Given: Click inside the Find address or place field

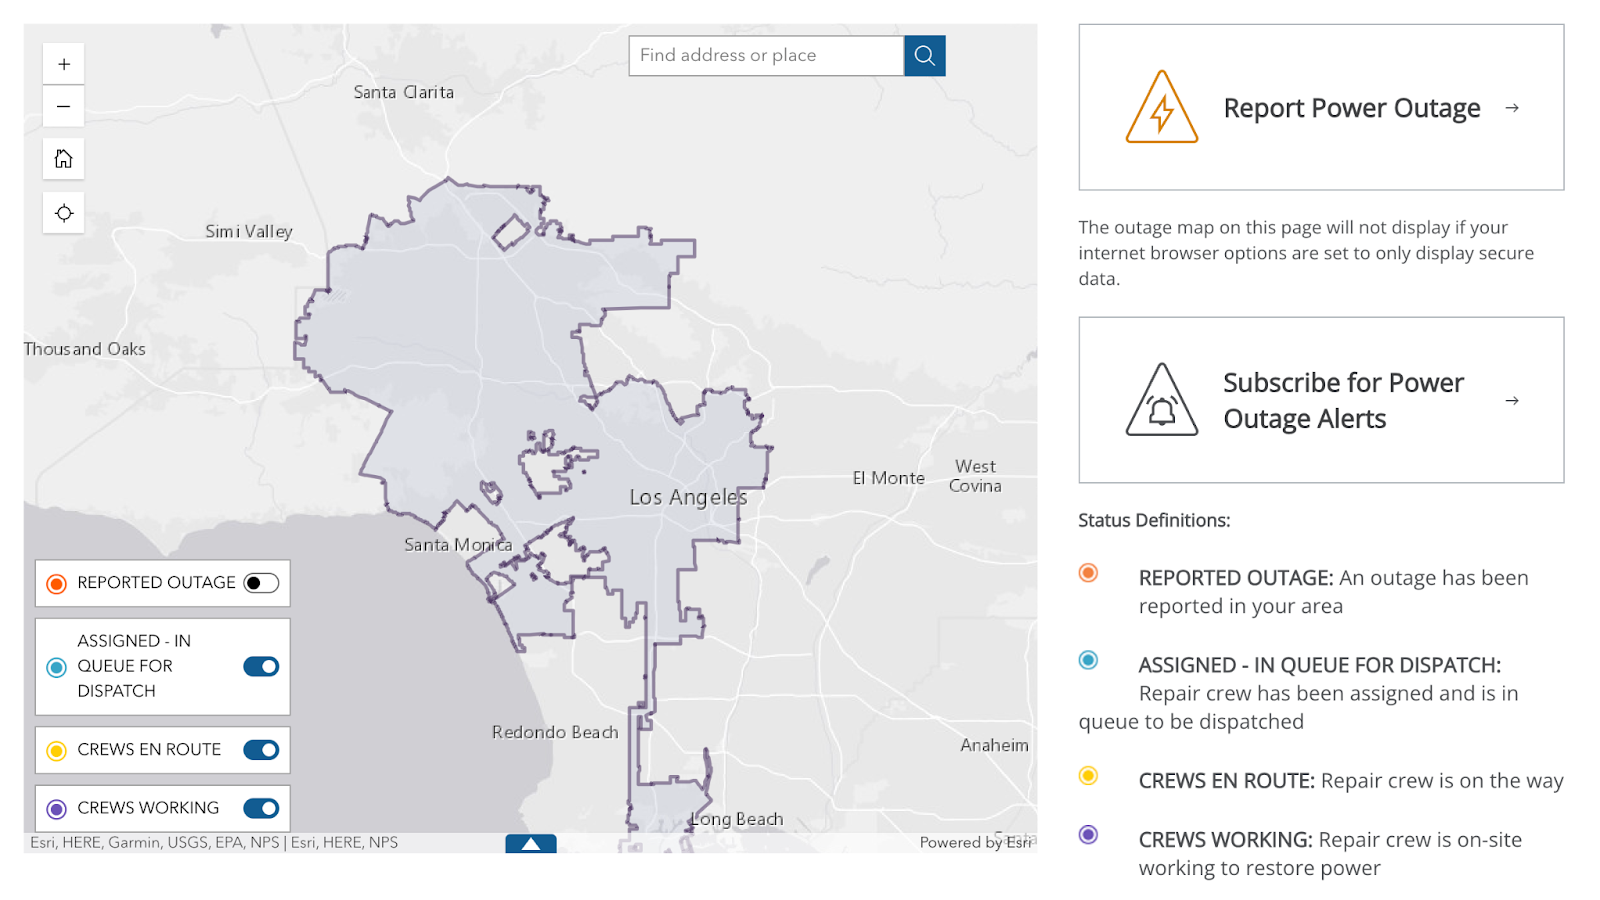Looking at the screenshot, I should [766, 55].
